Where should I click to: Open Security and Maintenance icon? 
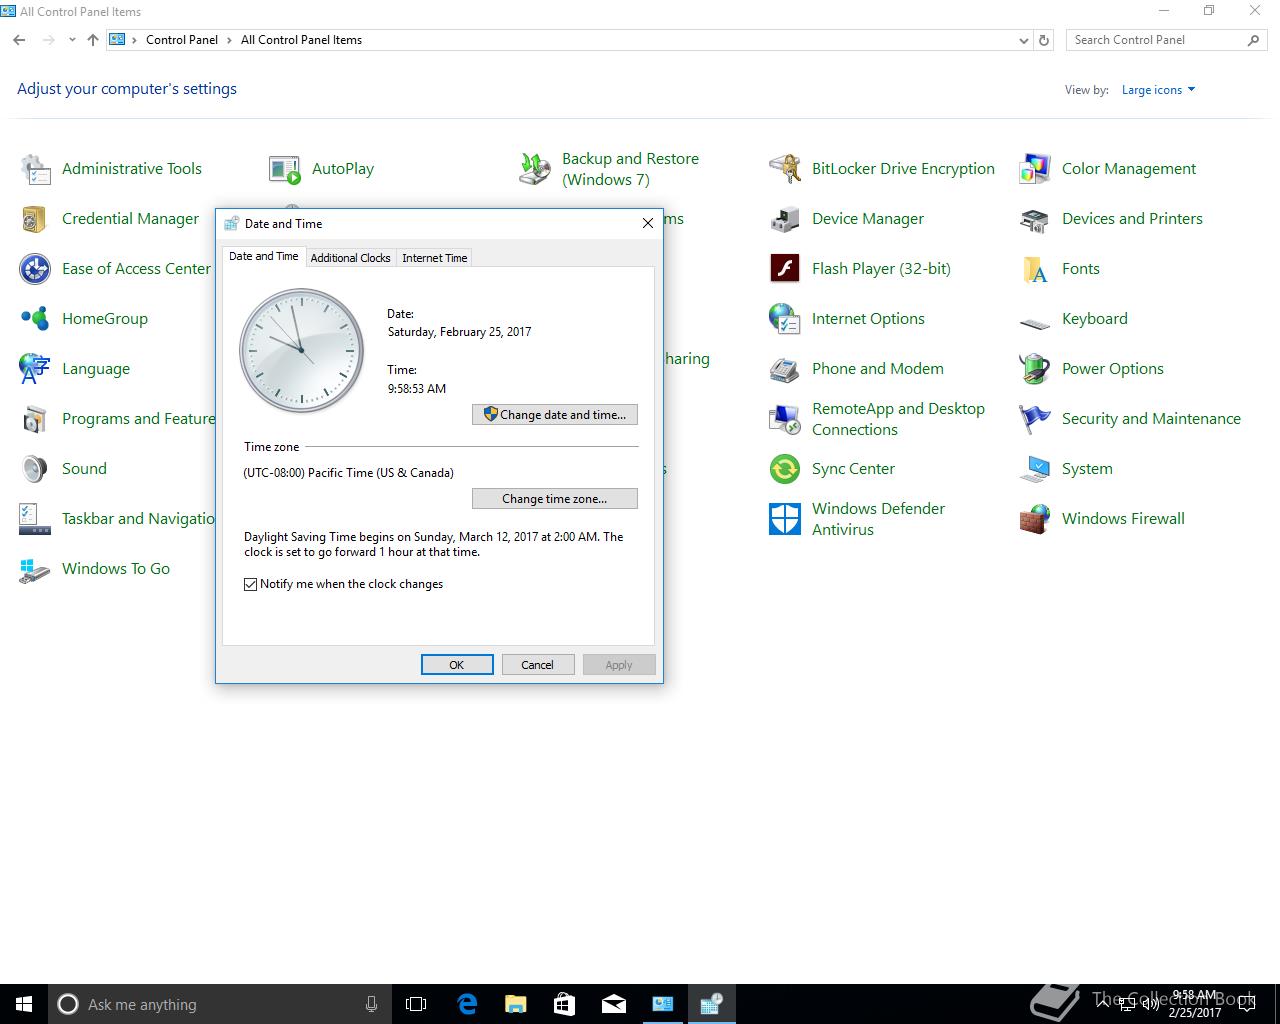1035,419
